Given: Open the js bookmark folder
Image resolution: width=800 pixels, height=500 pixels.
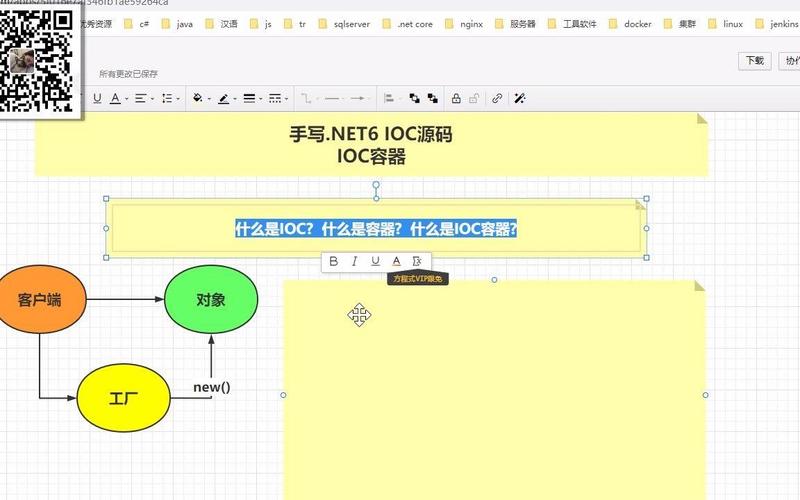Looking at the screenshot, I should pos(261,24).
